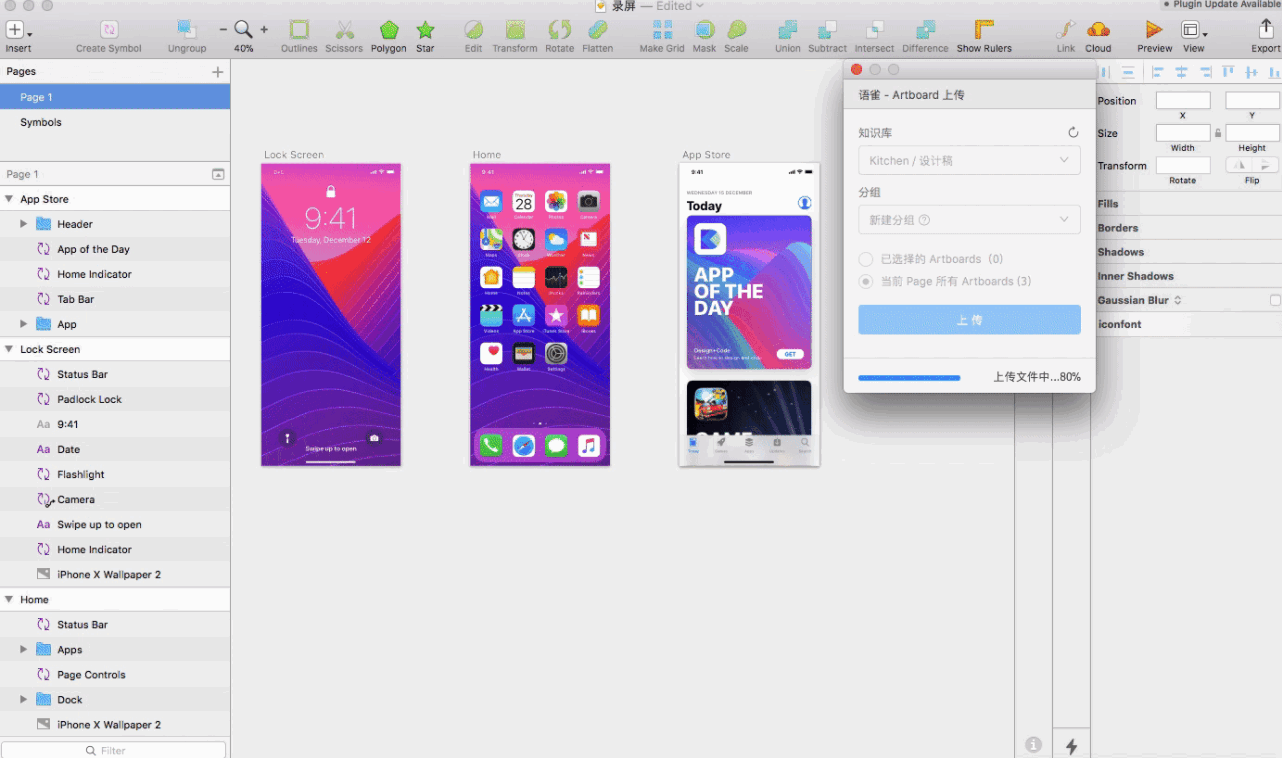Expand the Header layer group

[24, 224]
